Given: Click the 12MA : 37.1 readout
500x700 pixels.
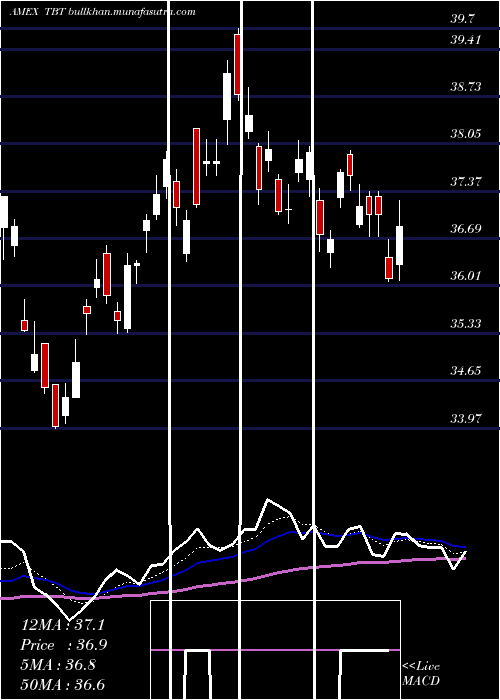Looking at the screenshot, I should [62, 625].
